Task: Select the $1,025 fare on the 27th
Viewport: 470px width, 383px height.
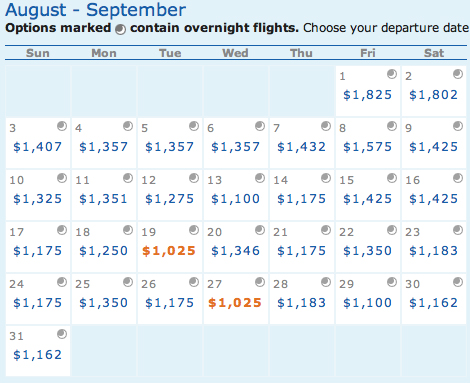Action: pyautogui.click(x=235, y=303)
